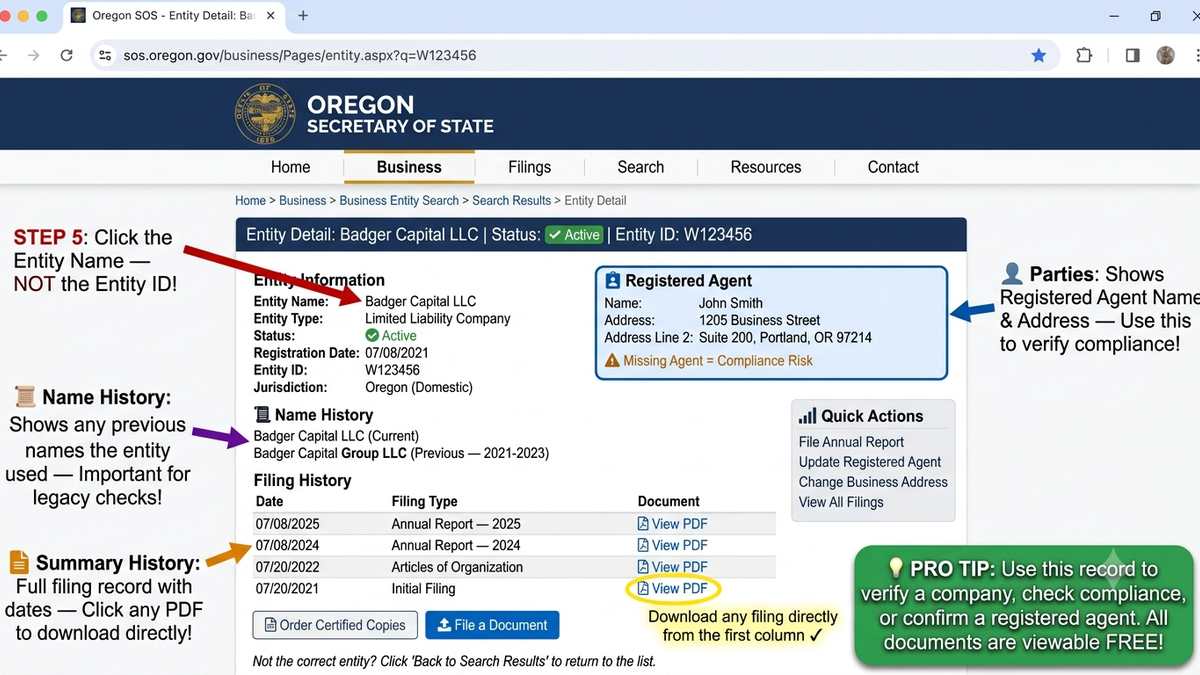Click the 07/08/2025 filing date
Image resolution: width=1200 pixels, height=675 pixels.
(288, 524)
